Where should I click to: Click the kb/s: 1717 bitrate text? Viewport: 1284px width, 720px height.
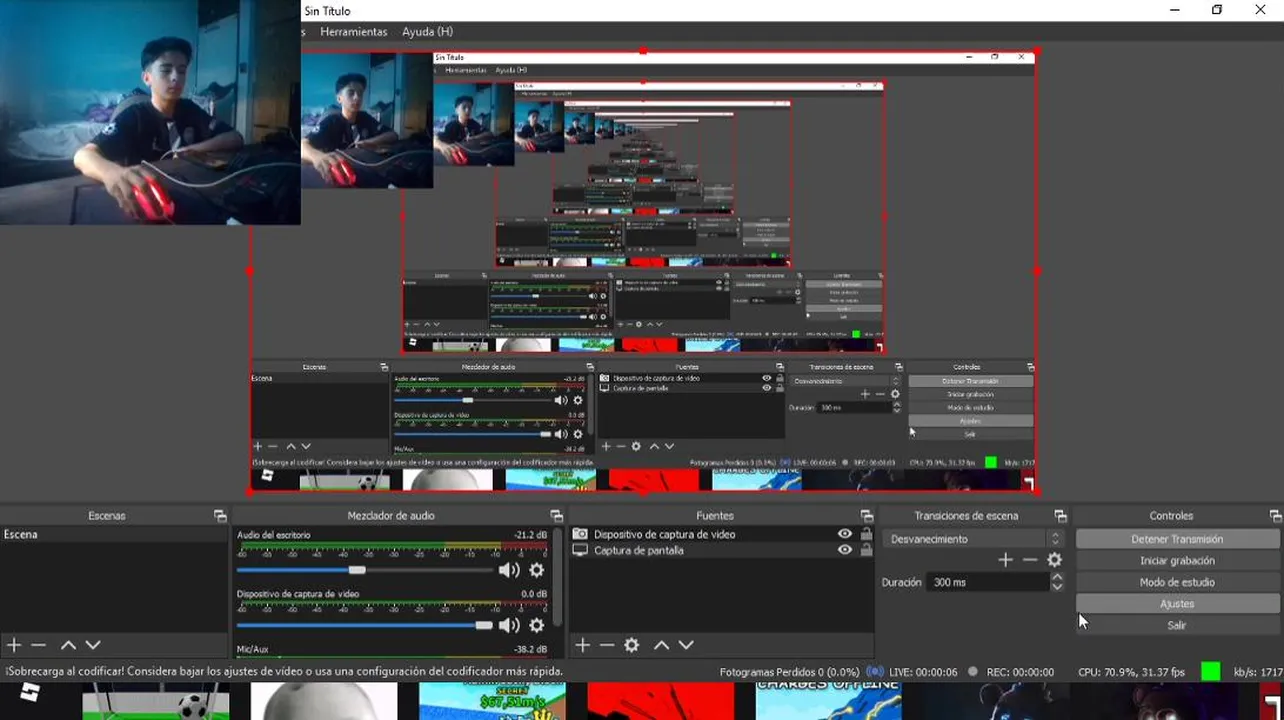pyautogui.click(x=1258, y=672)
